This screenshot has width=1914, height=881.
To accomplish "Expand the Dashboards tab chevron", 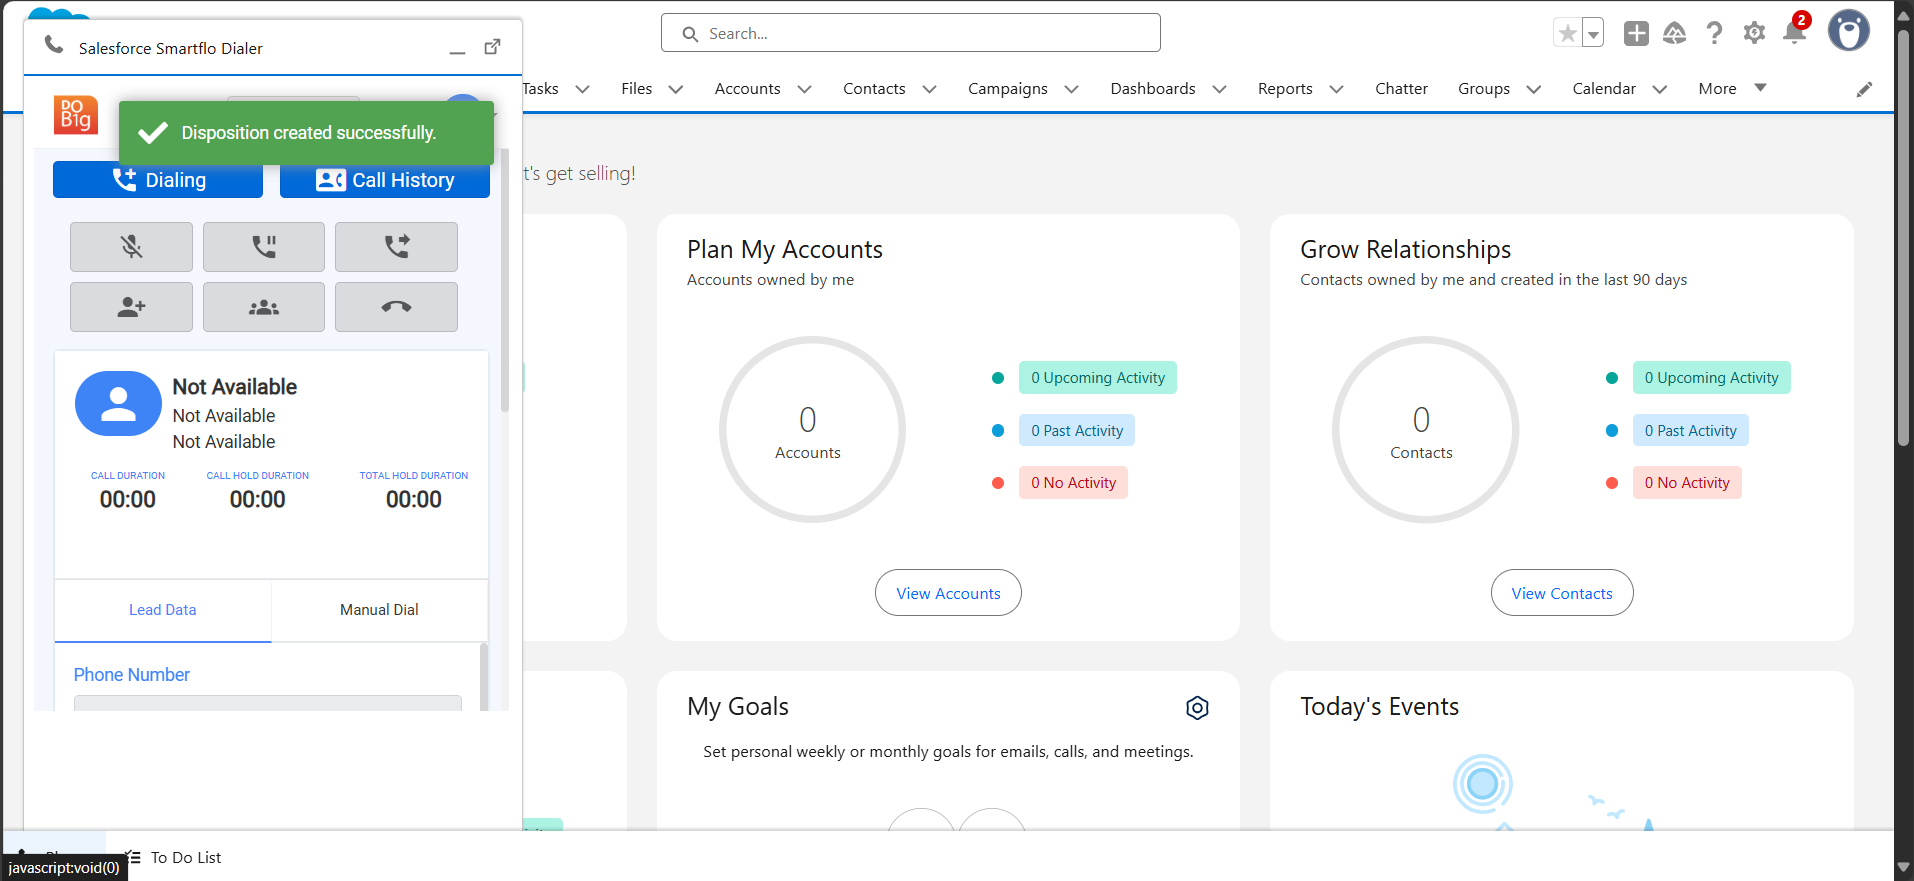I will (1220, 89).
